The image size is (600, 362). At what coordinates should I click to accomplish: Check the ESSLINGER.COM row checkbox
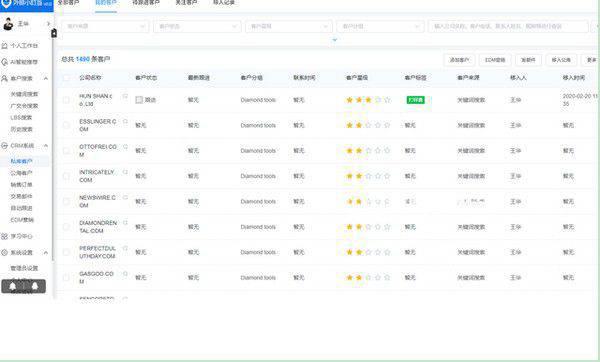pos(66,125)
